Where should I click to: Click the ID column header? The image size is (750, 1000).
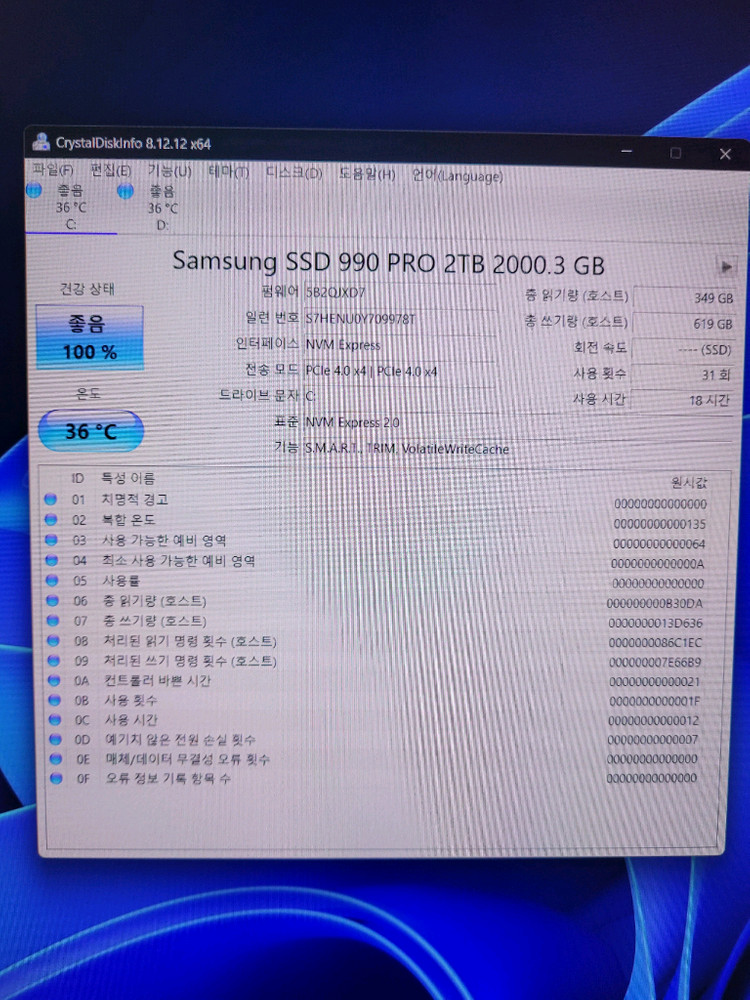coord(78,478)
